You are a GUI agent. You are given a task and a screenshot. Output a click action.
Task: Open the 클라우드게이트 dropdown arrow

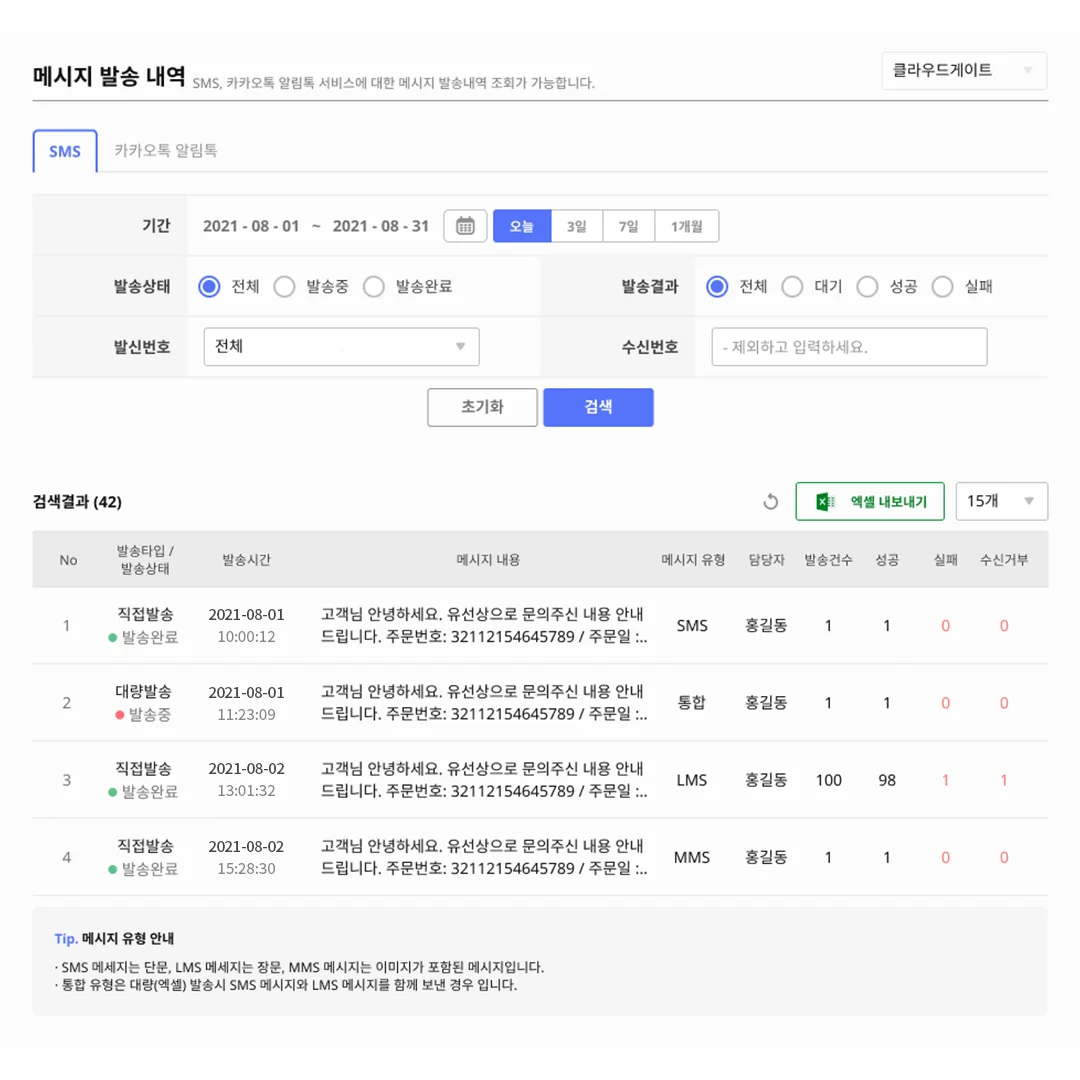point(1028,70)
